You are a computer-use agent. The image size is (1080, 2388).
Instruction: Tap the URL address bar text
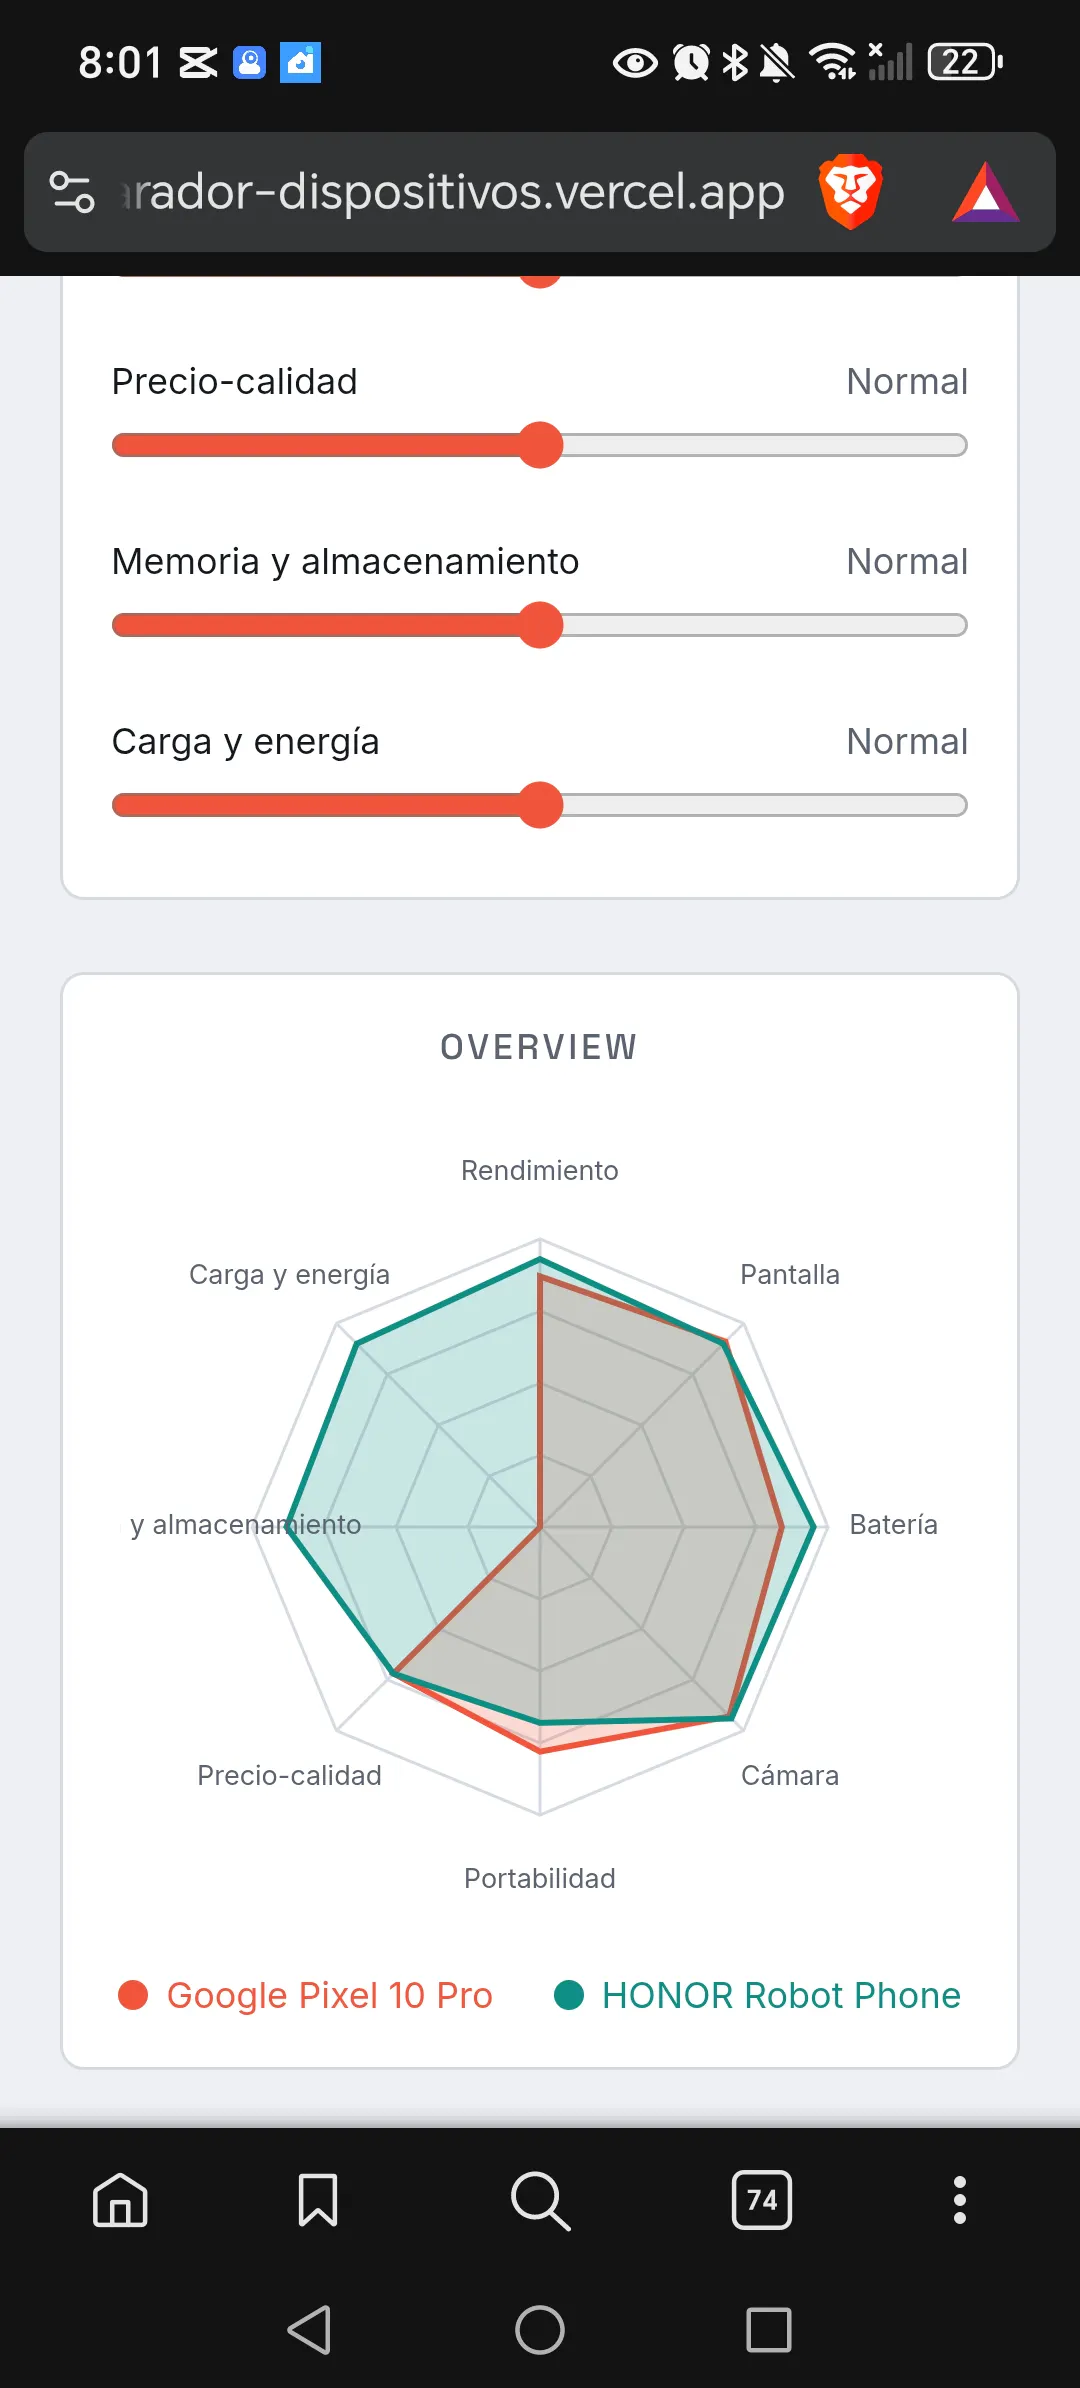pyautogui.click(x=452, y=192)
